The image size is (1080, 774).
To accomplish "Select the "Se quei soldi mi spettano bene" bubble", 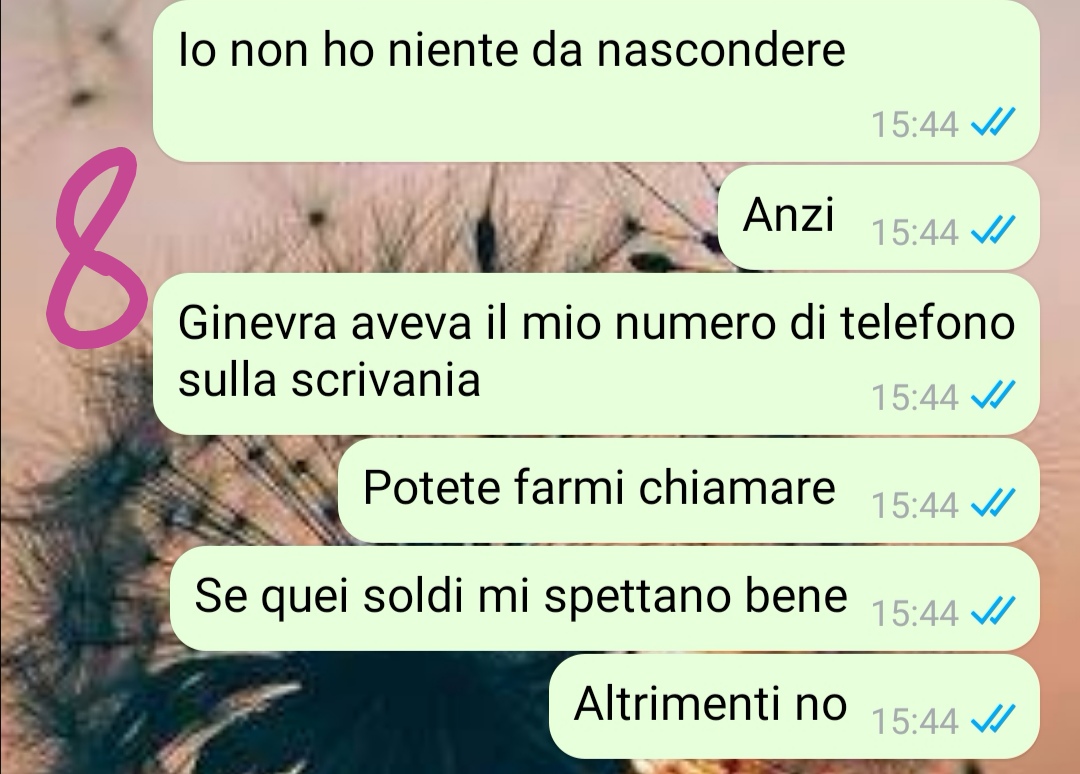I will (604, 598).
